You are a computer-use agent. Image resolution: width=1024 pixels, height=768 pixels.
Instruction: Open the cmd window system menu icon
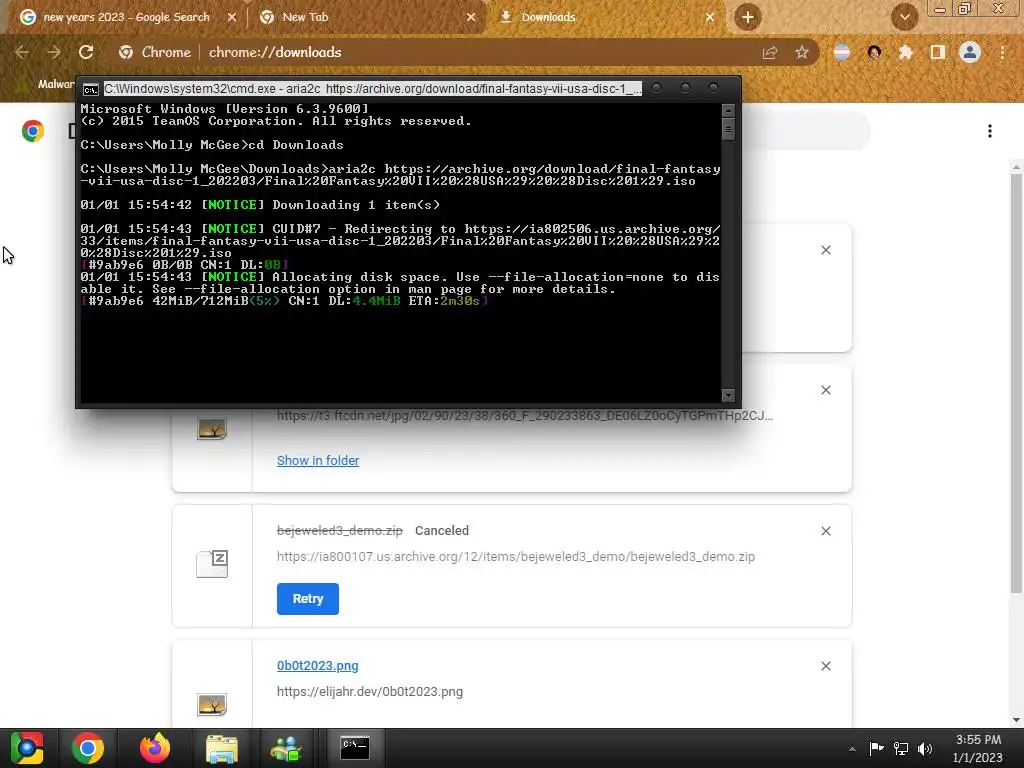pos(91,89)
